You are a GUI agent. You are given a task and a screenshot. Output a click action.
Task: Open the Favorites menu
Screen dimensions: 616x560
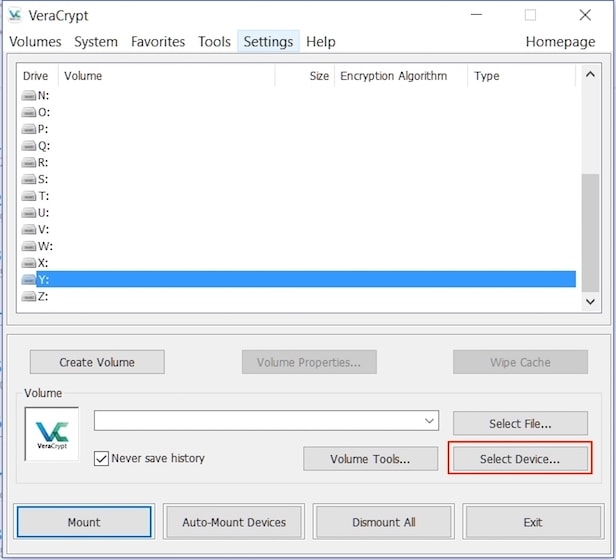158,42
